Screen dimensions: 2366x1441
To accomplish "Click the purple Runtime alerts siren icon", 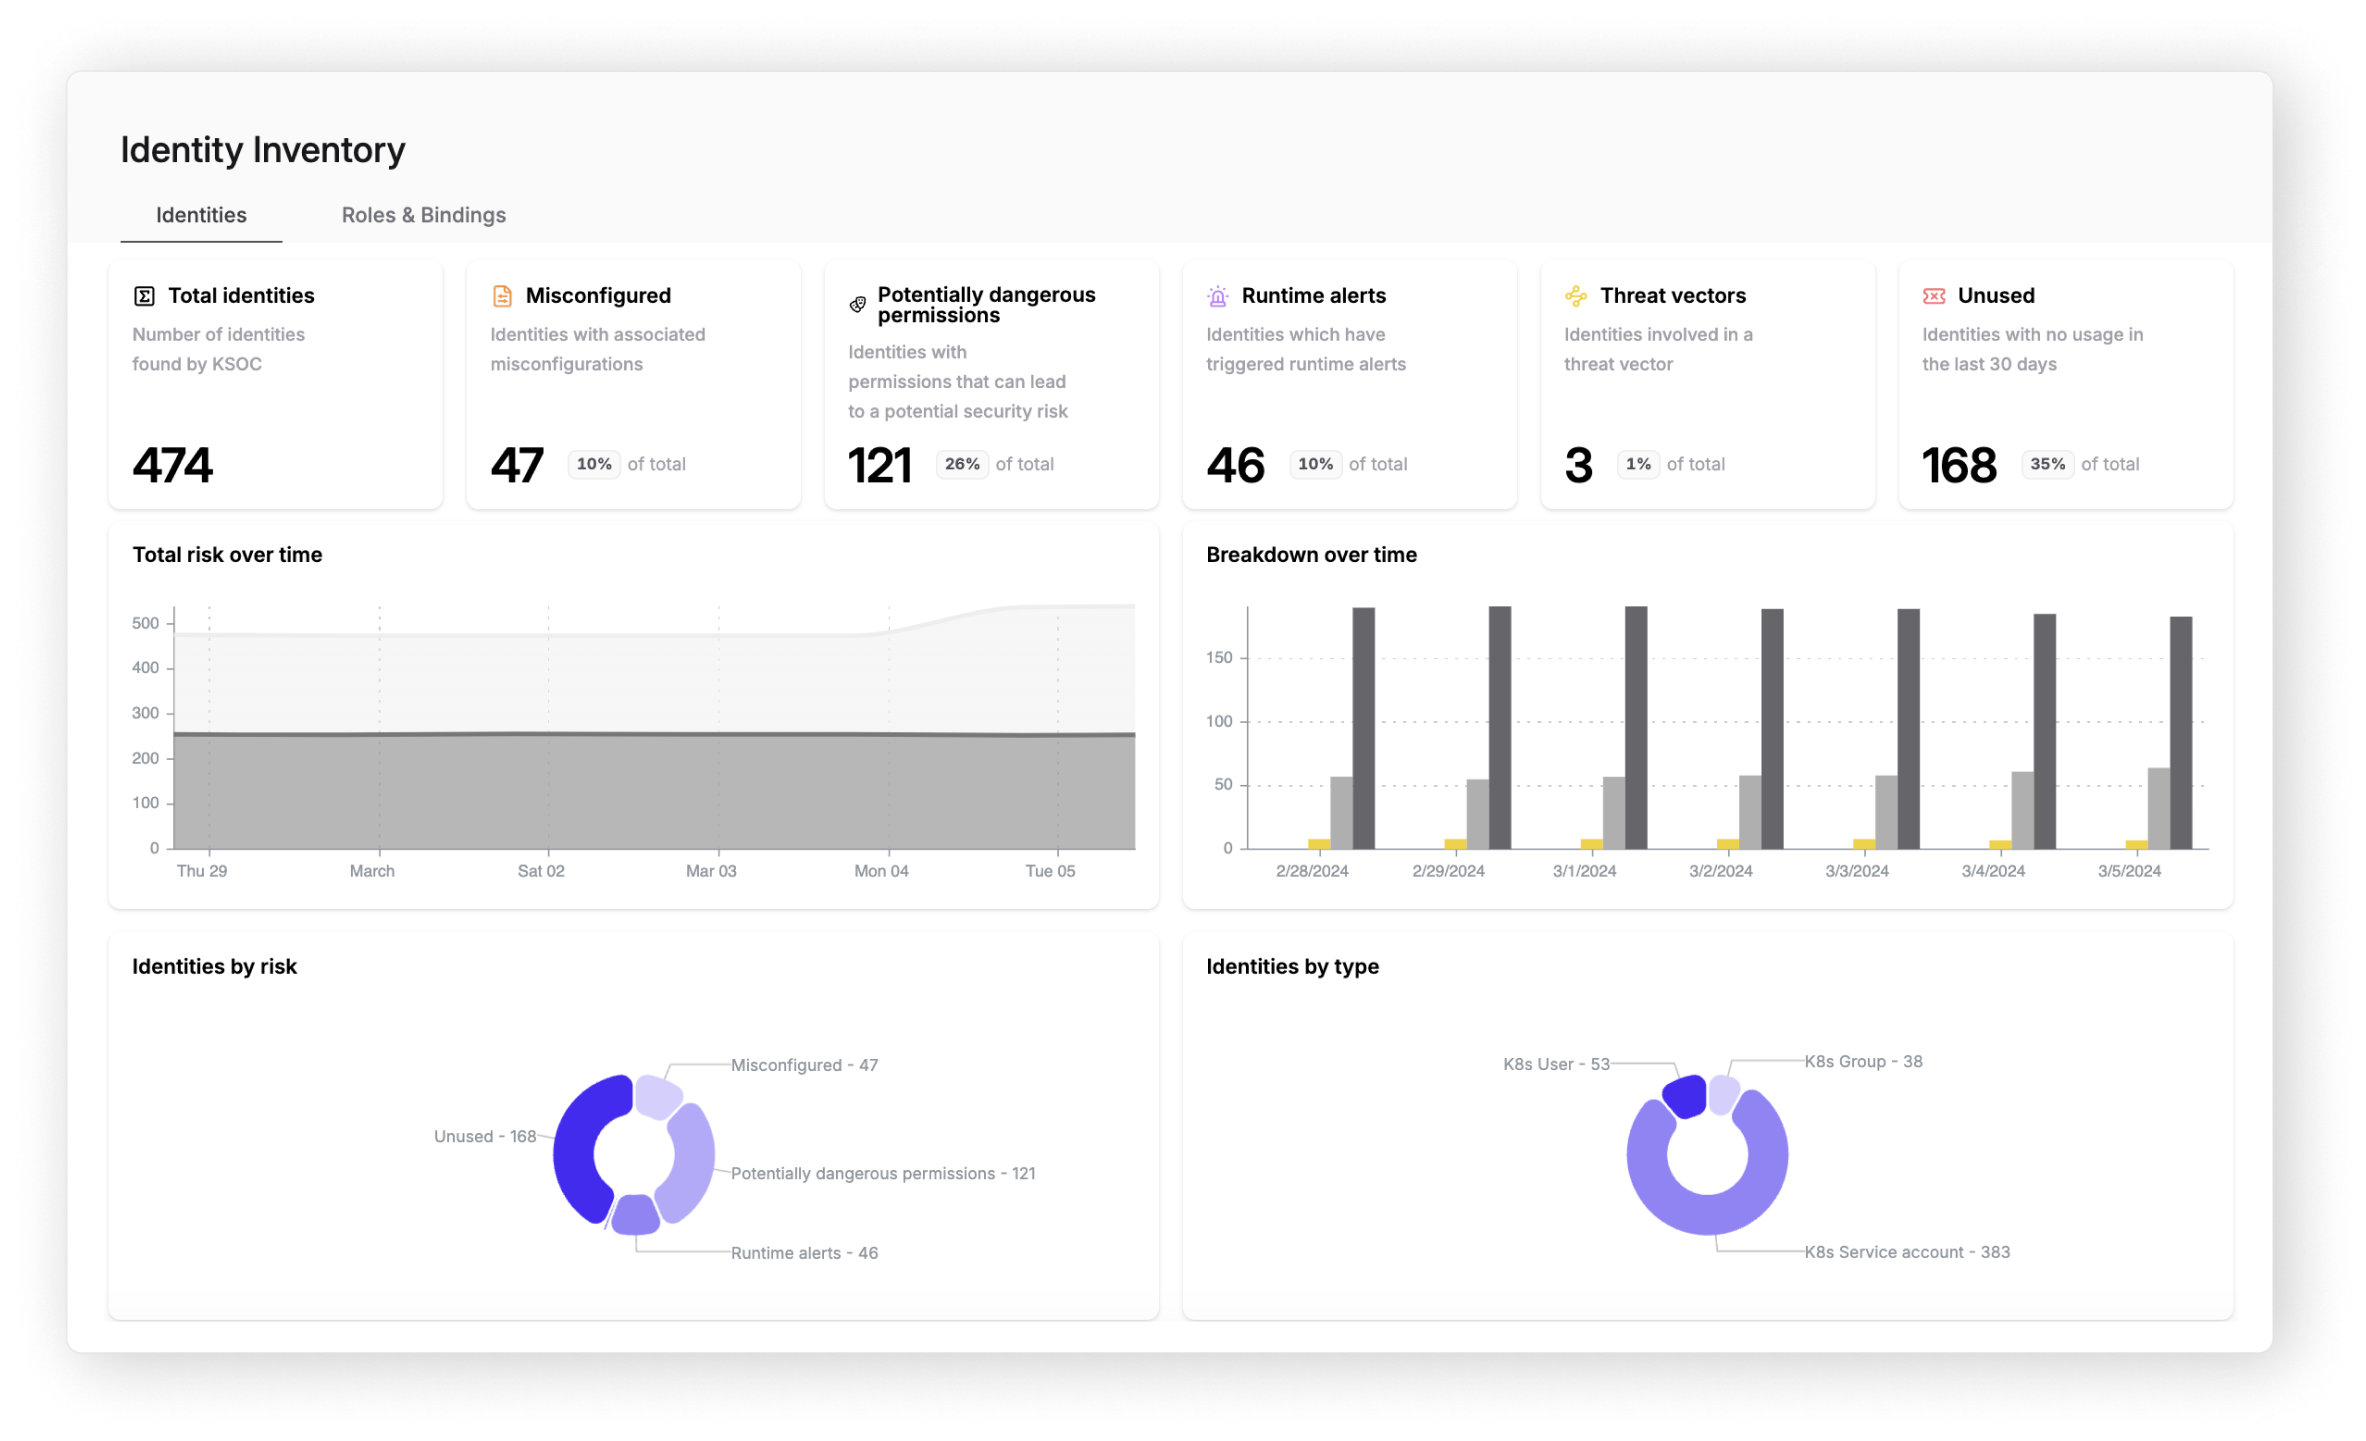I will click(1217, 296).
